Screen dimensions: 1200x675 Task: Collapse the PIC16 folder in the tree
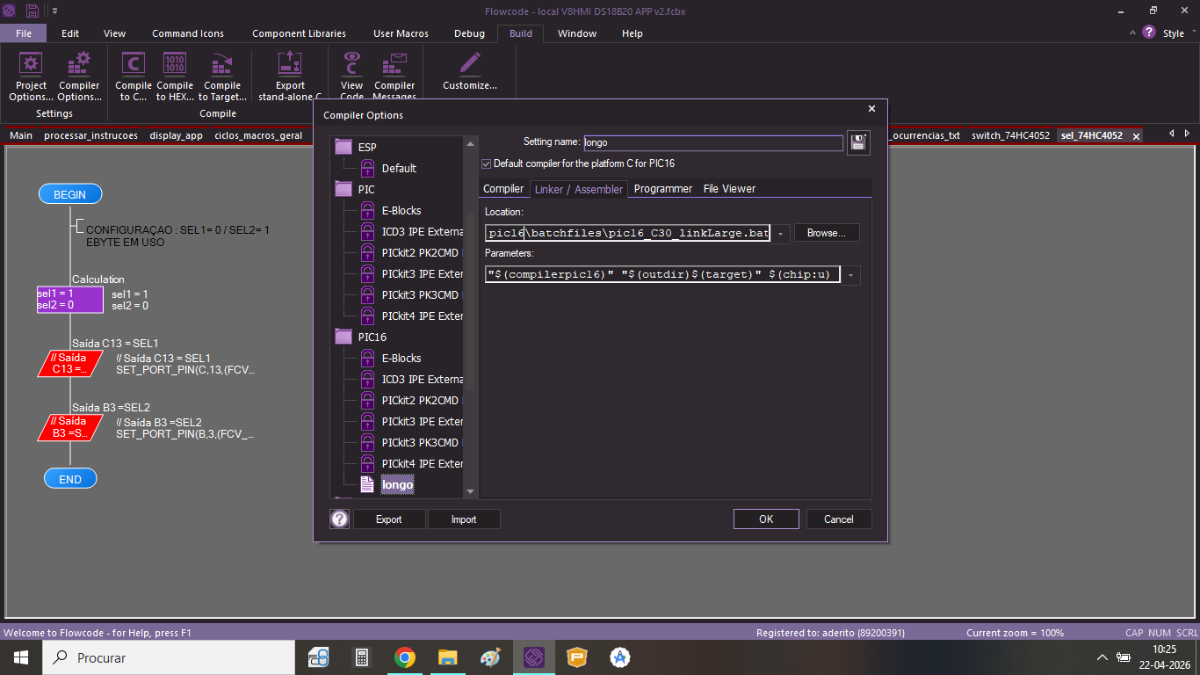344,337
